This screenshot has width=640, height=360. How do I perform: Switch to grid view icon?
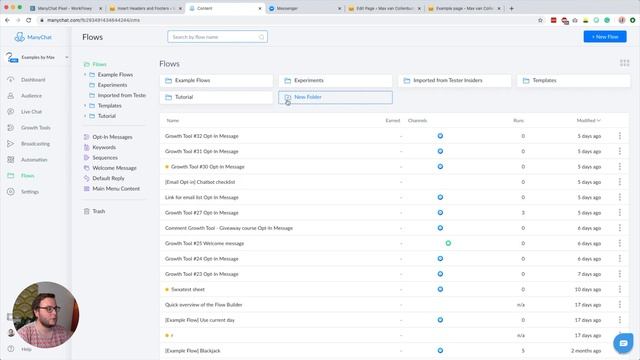pyautogui.click(x=624, y=63)
